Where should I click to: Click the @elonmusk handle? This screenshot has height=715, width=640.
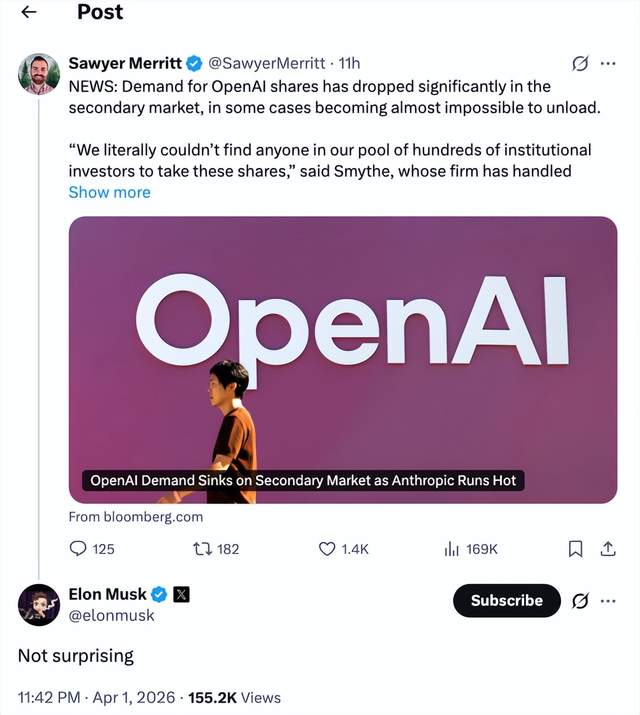[x=111, y=616]
